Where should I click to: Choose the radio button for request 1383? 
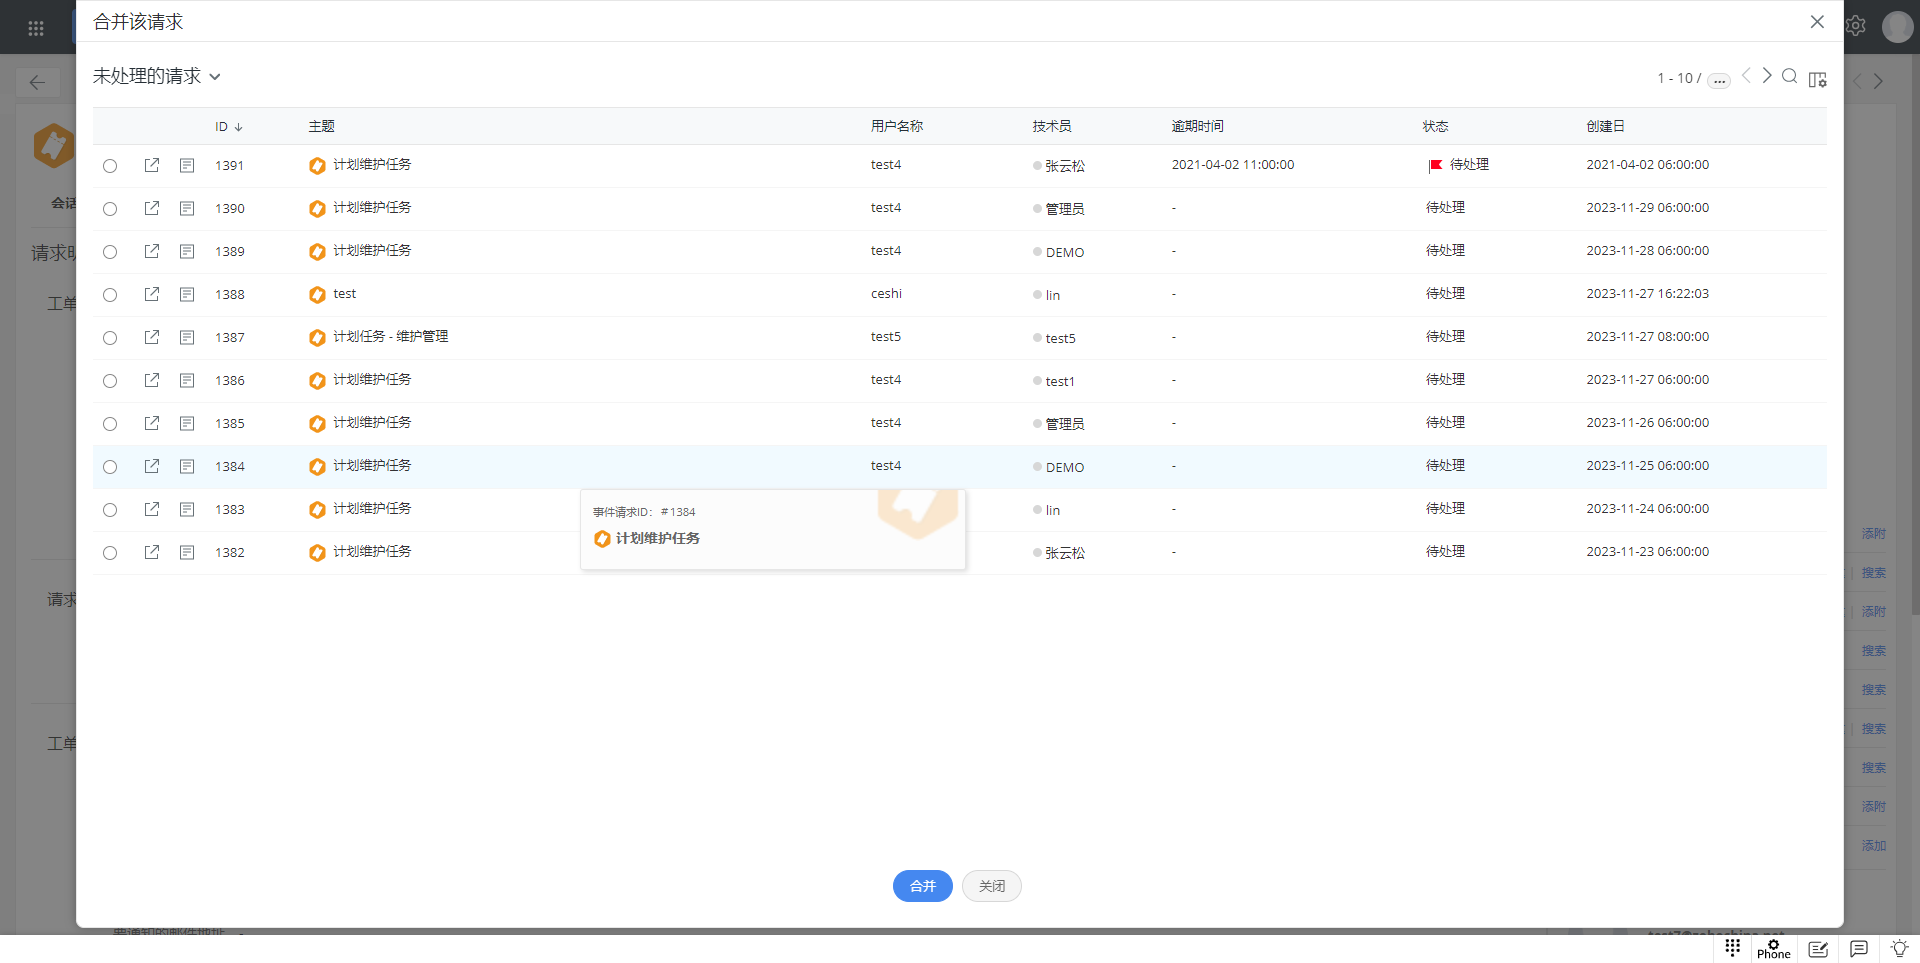tap(110, 510)
